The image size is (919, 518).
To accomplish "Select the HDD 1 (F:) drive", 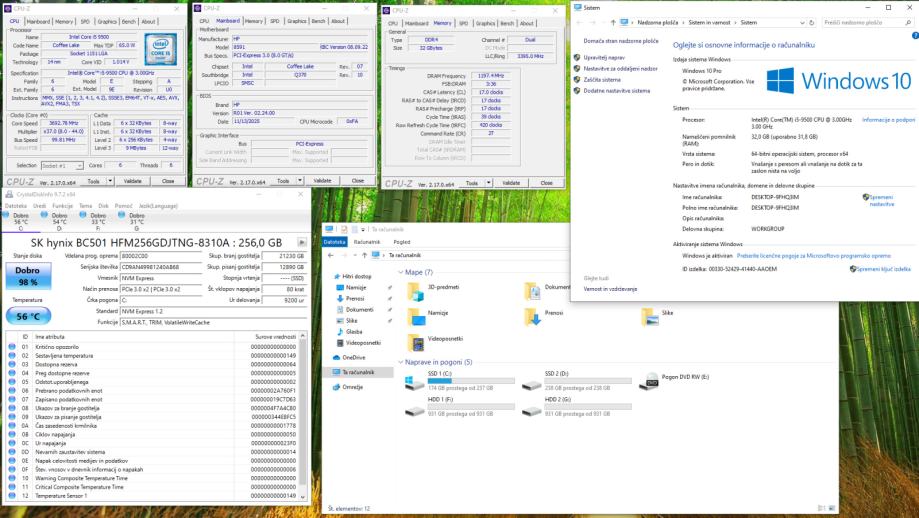I will [x=460, y=407].
